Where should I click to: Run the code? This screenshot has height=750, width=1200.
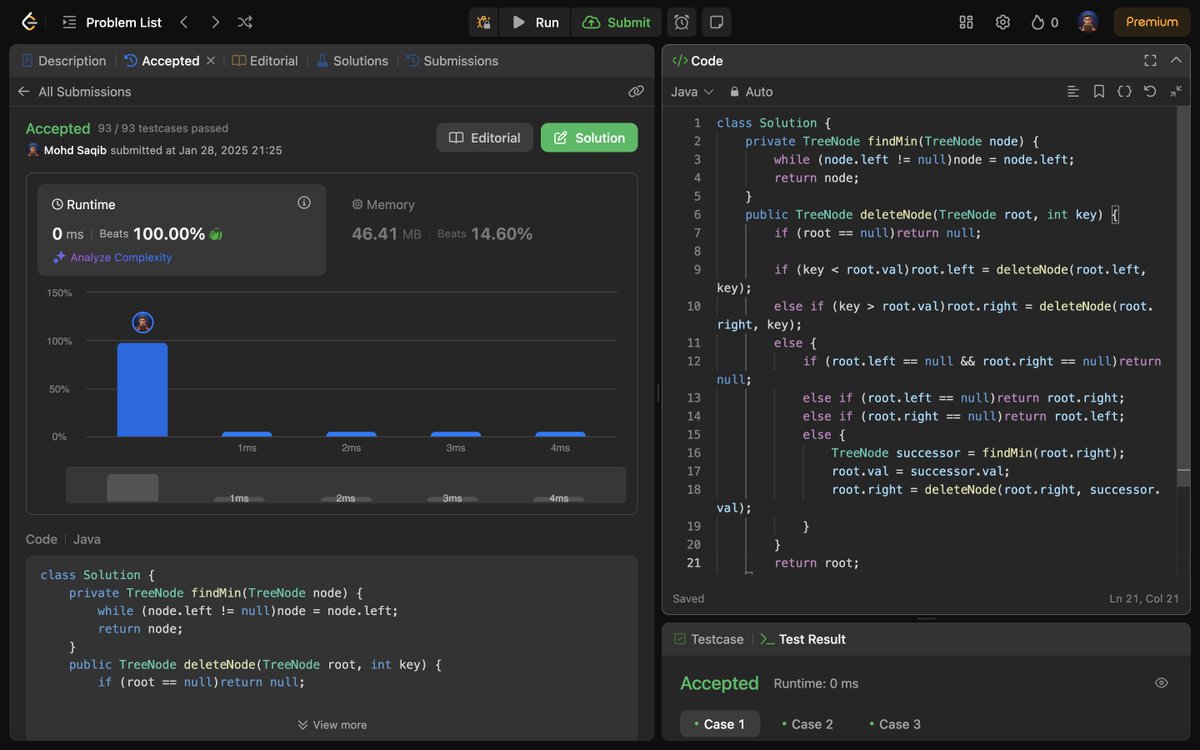535,22
